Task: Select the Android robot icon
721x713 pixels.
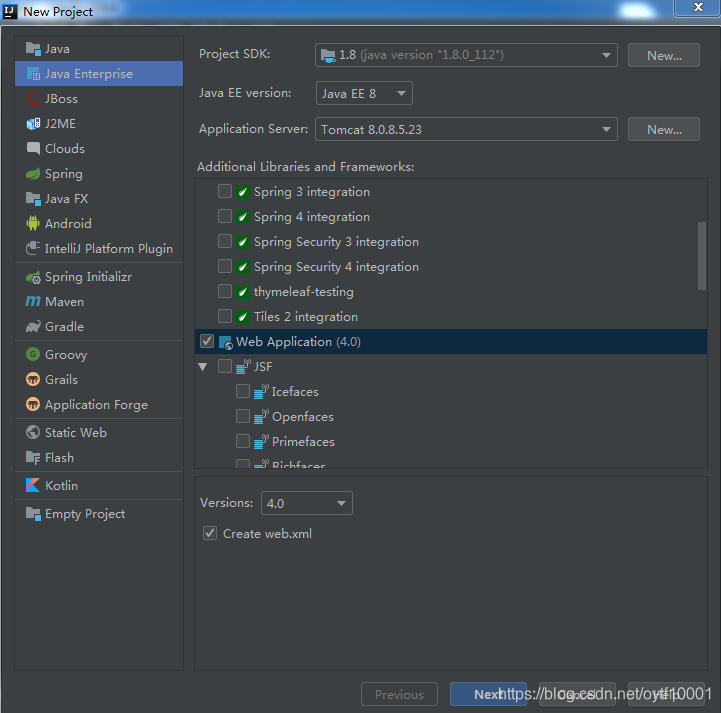Action: pyautogui.click(x=33, y=223)
